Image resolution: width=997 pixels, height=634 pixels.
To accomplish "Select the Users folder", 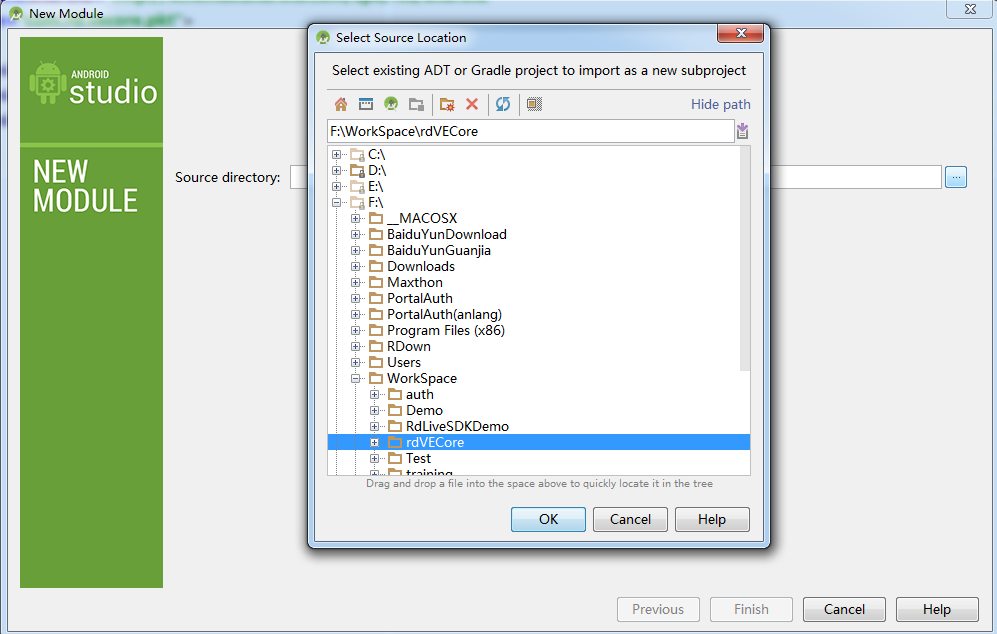I will [404, 362].
